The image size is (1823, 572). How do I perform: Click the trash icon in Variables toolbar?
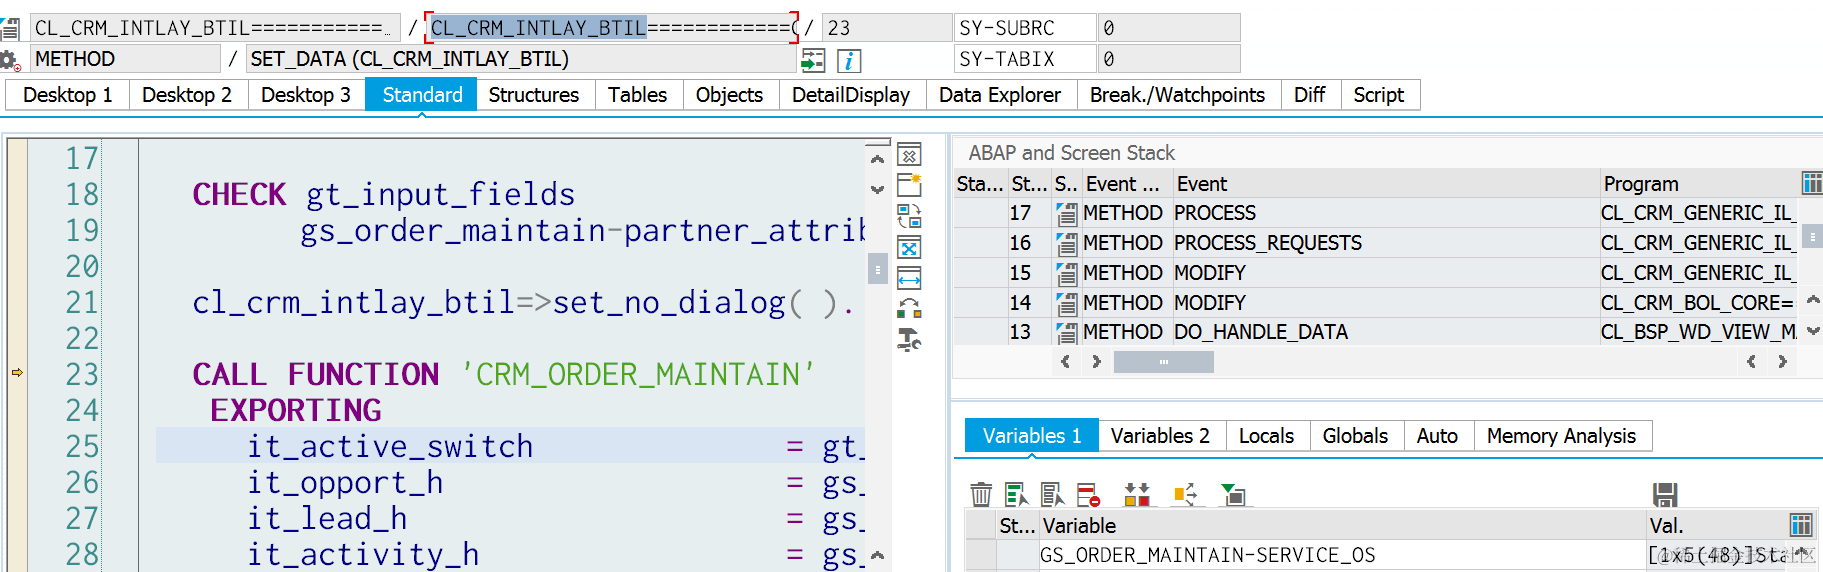coord(981,494)
